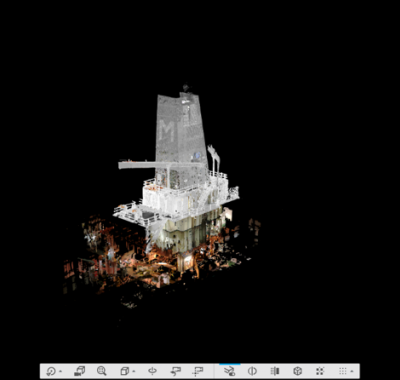Select the turntable axis rotation icon

(x=152, y=371)
